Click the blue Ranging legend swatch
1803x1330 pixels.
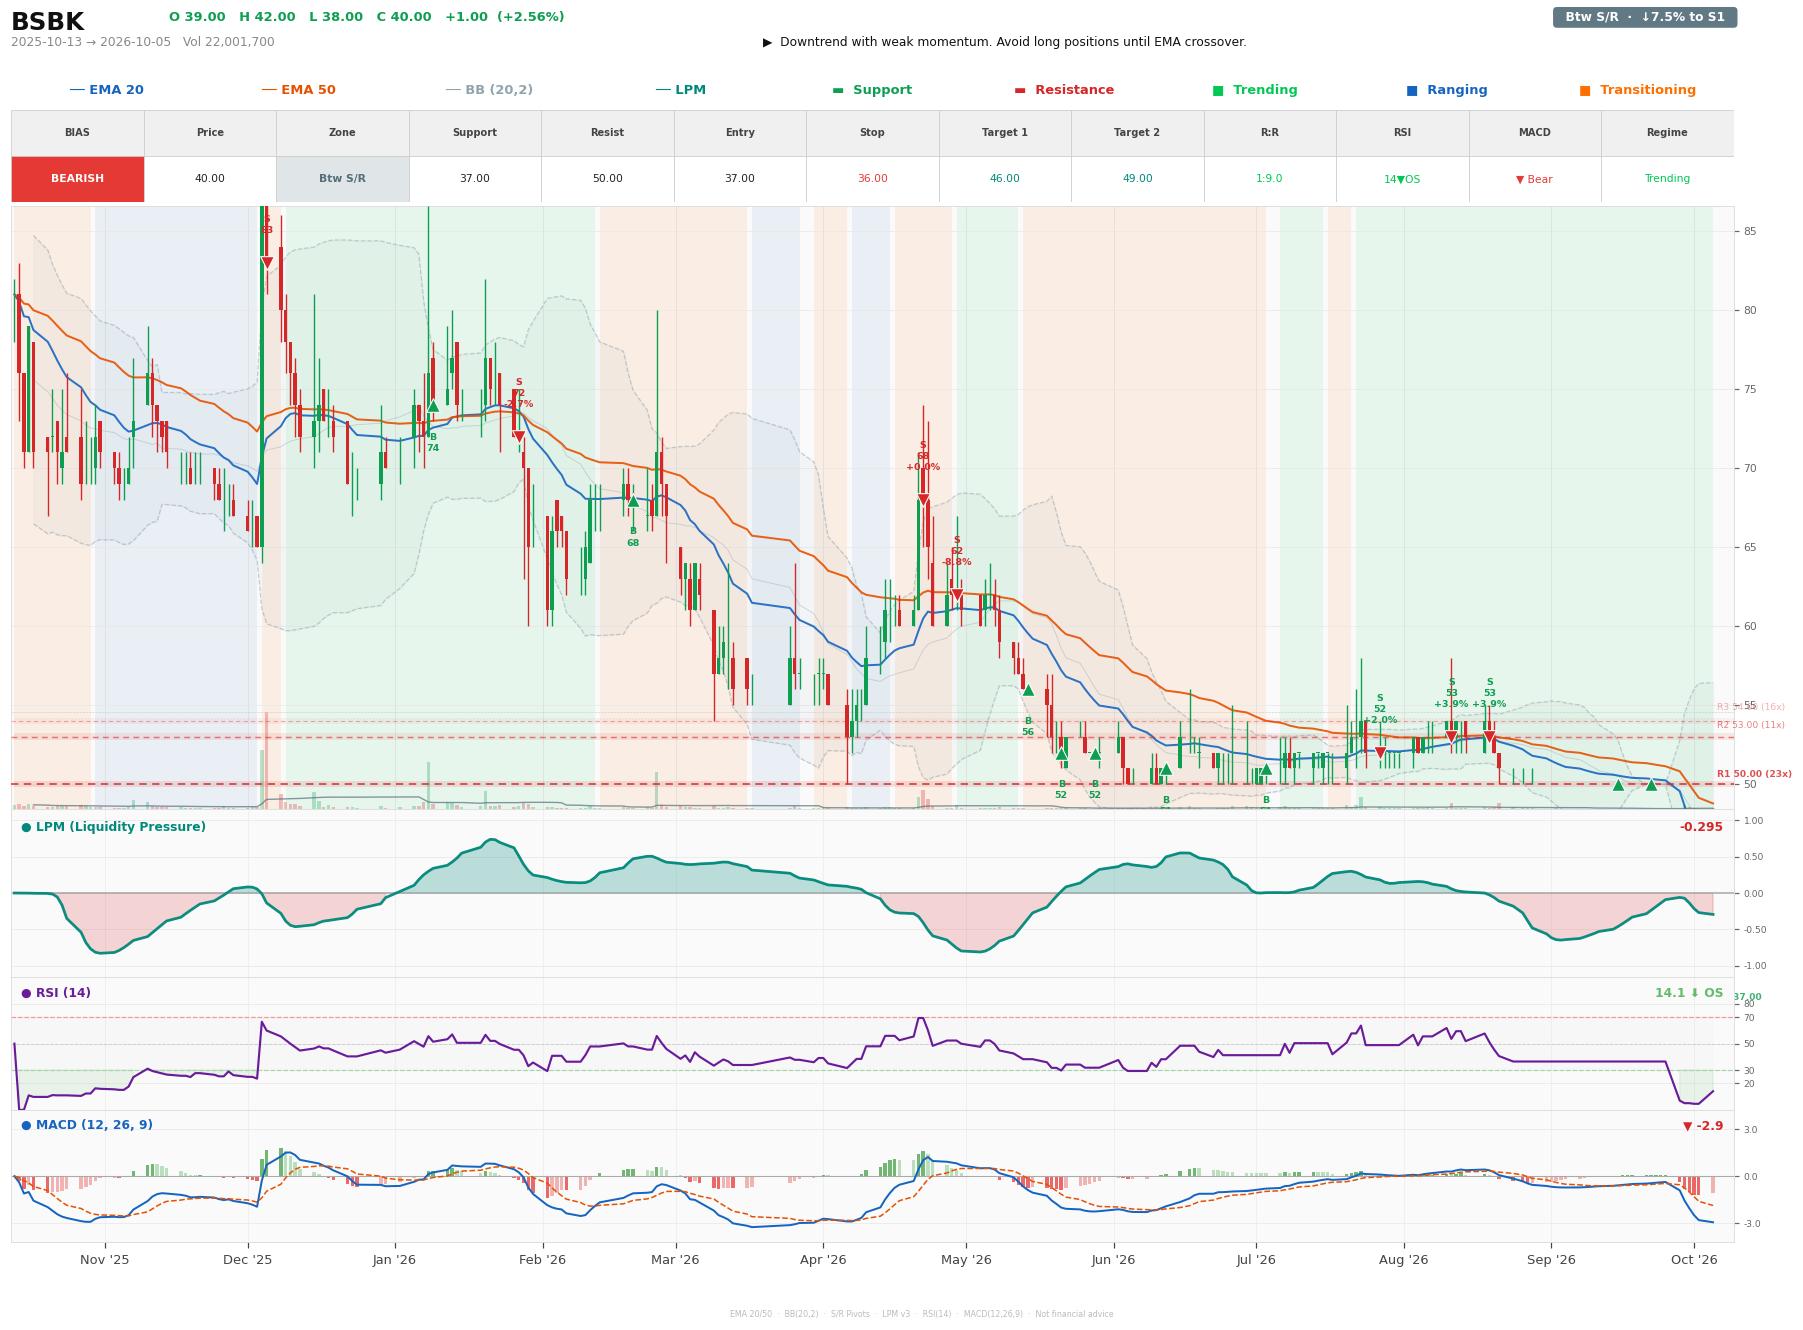[x=1412, y=90]
